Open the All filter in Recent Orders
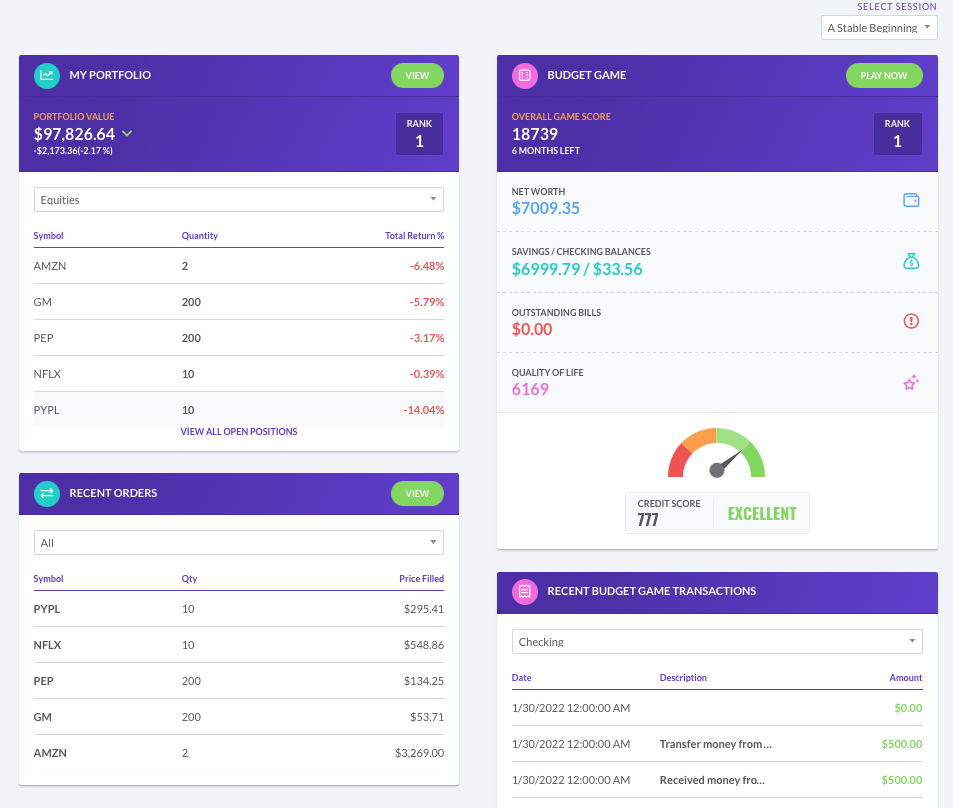This screenshot has height=808, width=953. [238, 542]
